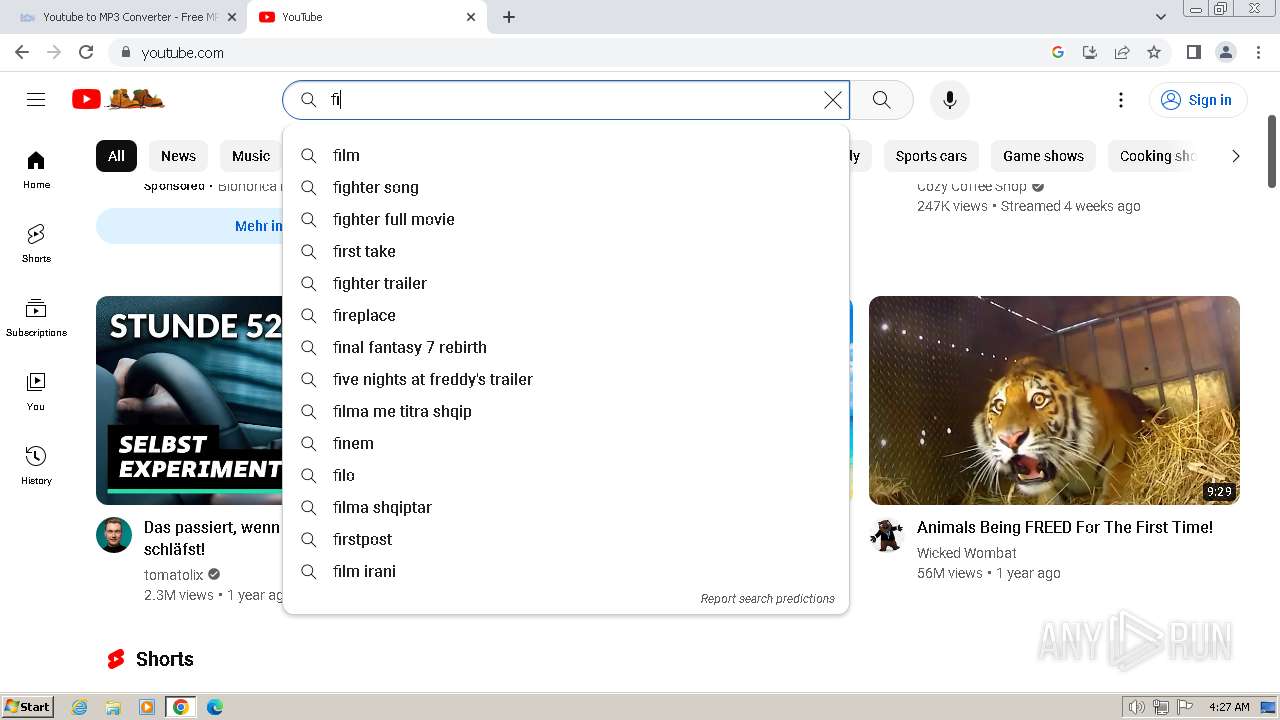This screenshot has width=1280, height=720.
Task: Open 'Animals Being FREED For The First Time!' title
Action: pyautogui.click(x=1064, y=527)
